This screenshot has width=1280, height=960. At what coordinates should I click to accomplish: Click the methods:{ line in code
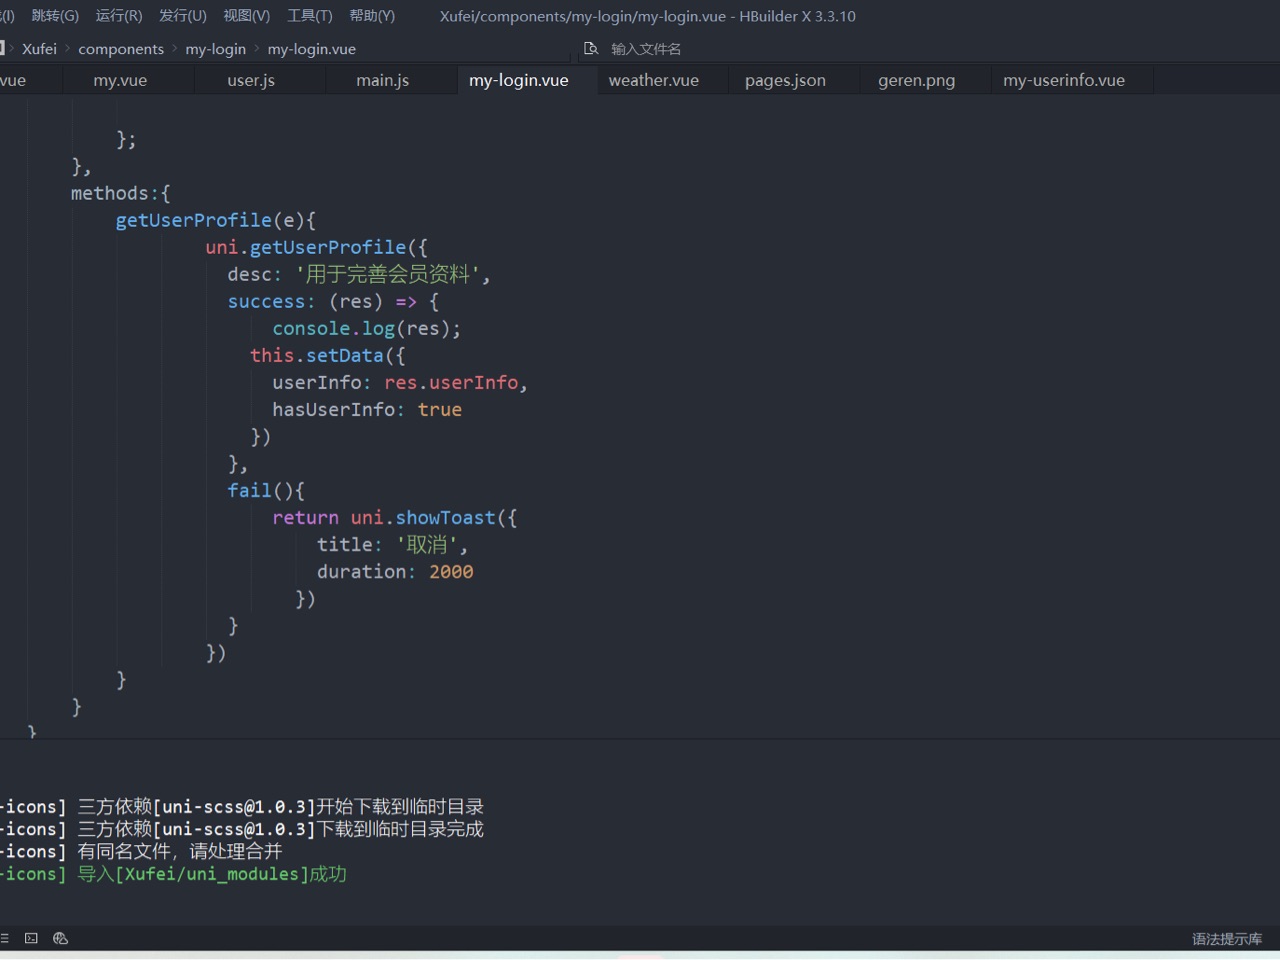121,193
